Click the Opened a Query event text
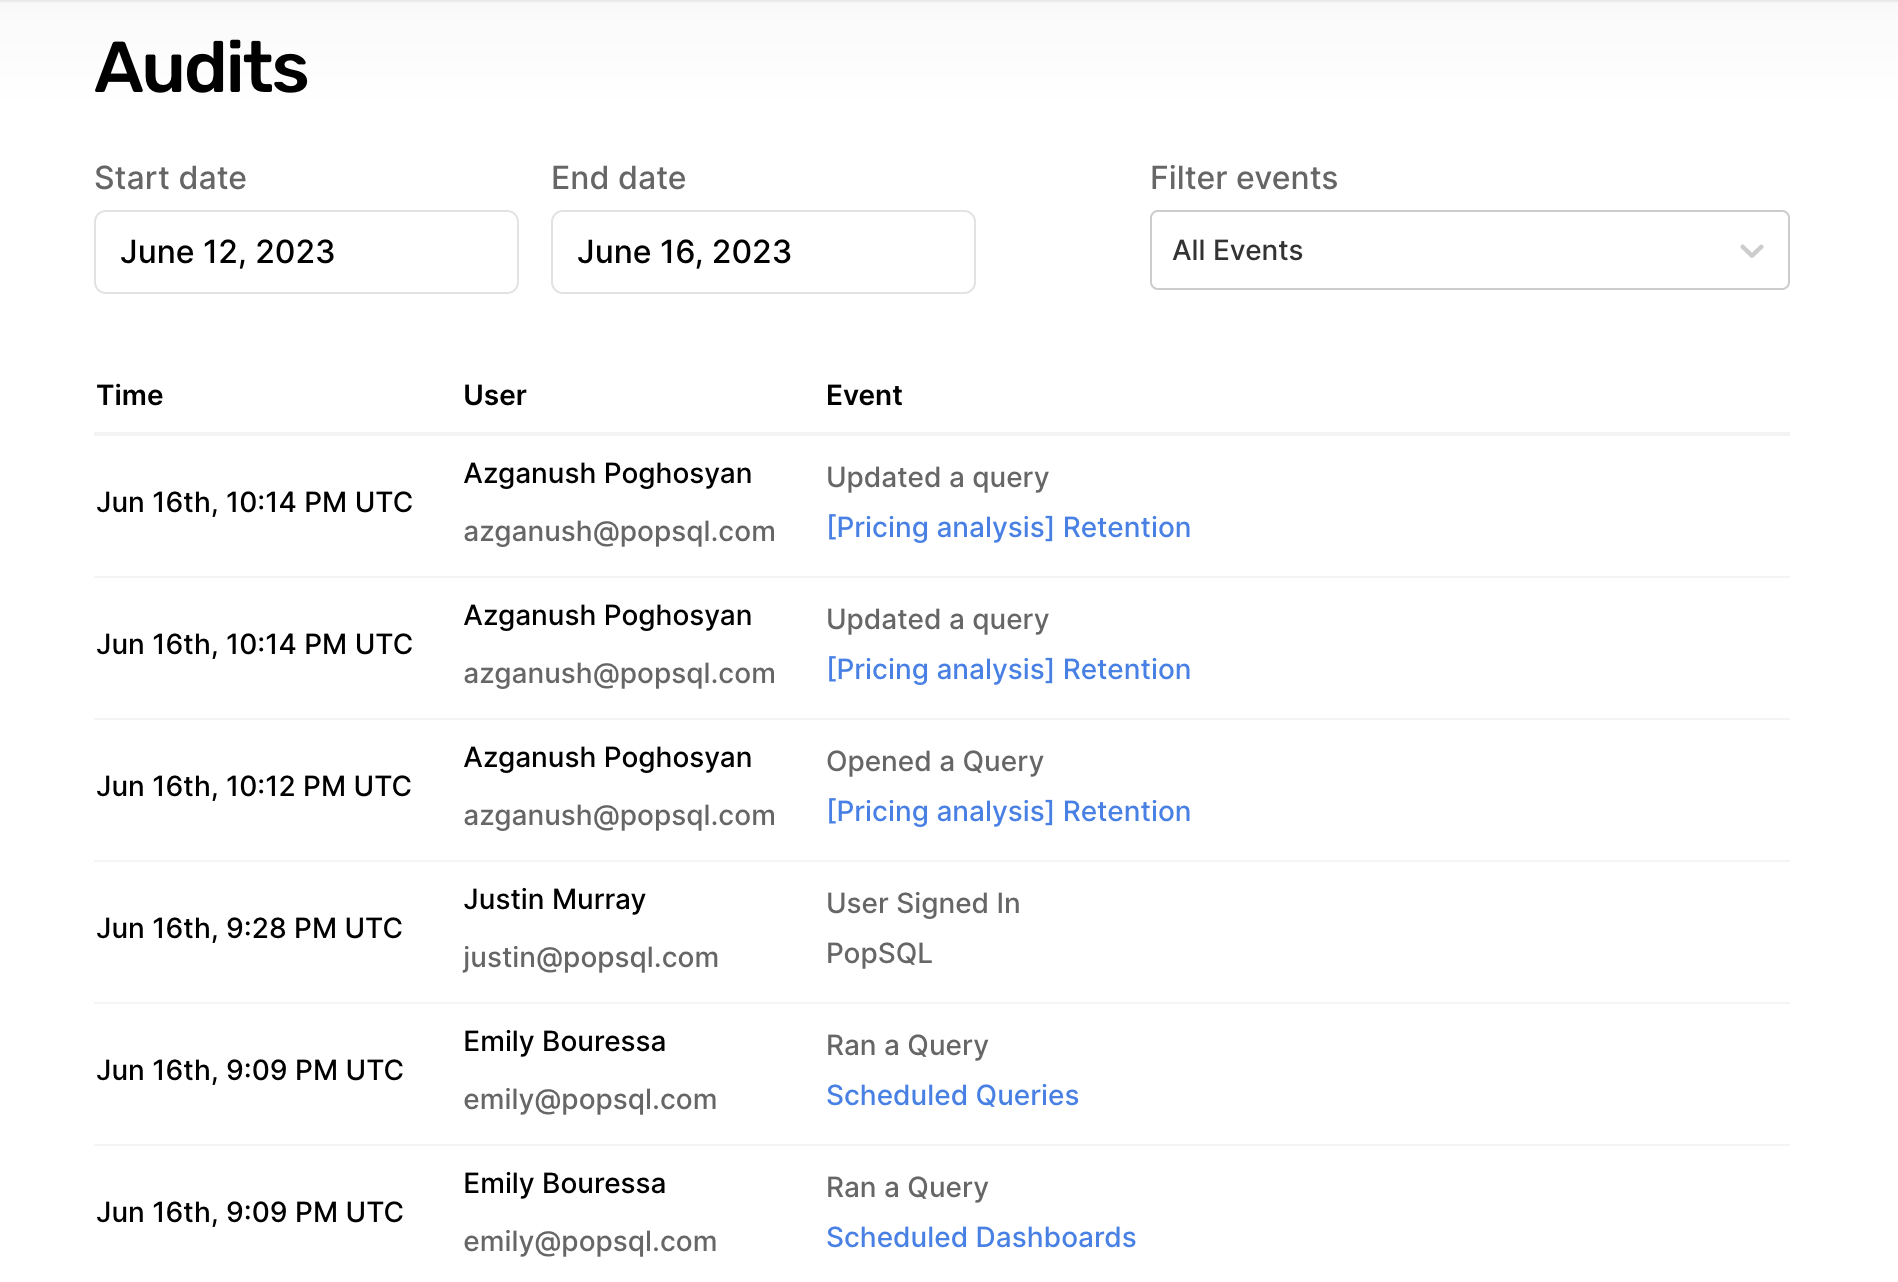The height and width of the screenshot is (1282, 1898). pos(934,761)
